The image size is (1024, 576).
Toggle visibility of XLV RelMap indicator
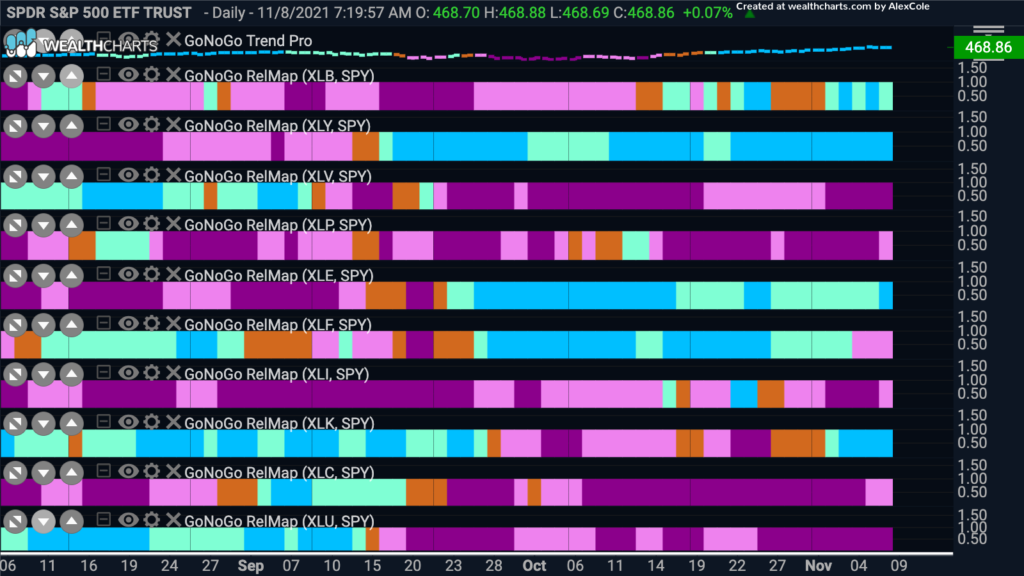tap(128, 175)
